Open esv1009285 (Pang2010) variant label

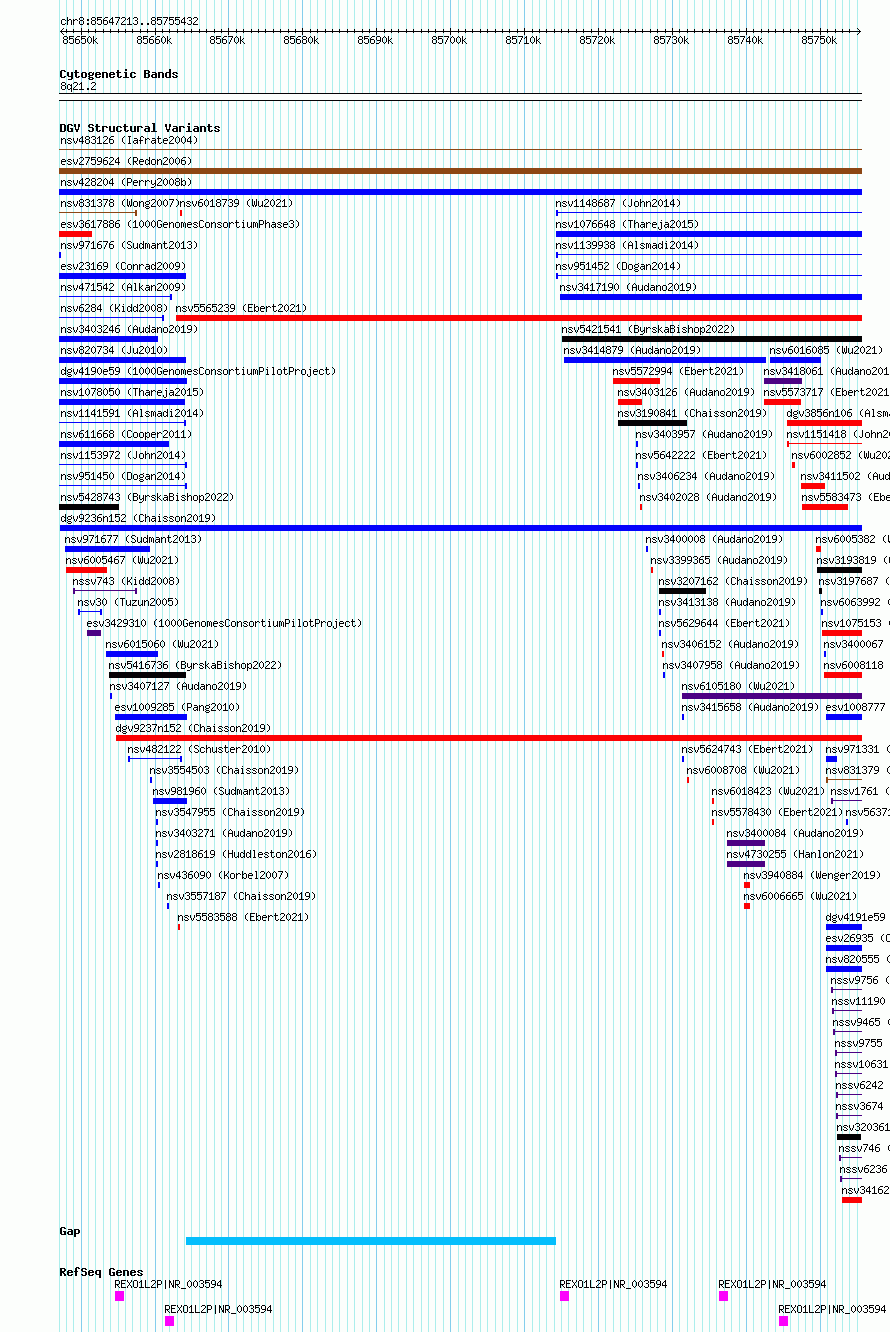click(177, 707)
